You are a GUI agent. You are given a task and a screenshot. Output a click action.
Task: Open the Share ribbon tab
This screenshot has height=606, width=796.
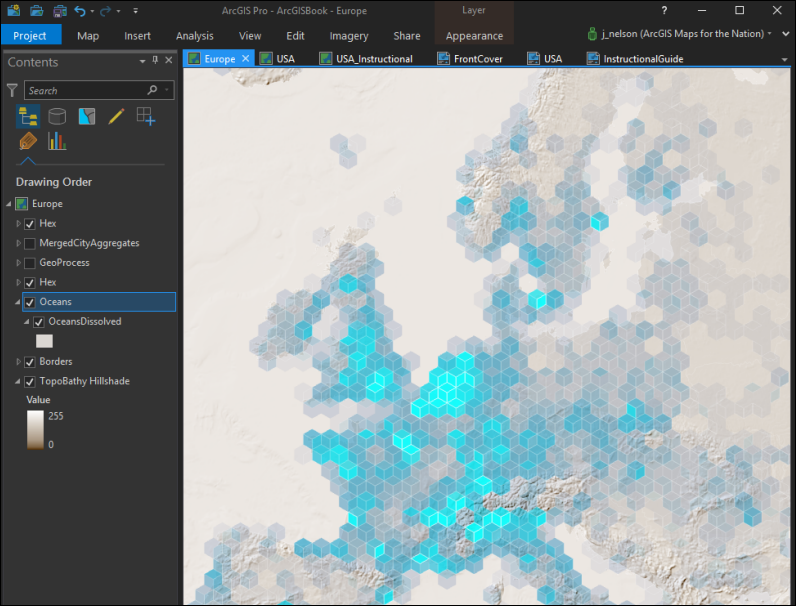pyautogui.click(x=407, y=36)
